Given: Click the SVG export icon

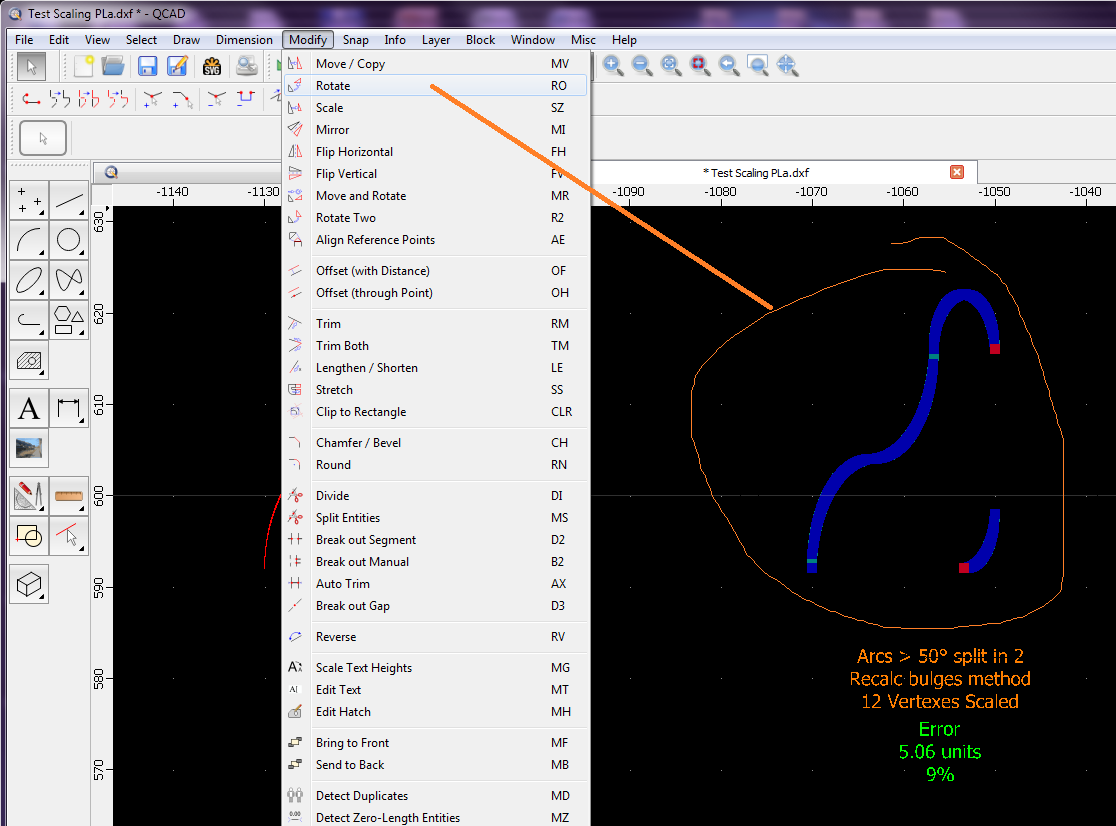Looking at the screenshot, I should coord(212,66).
